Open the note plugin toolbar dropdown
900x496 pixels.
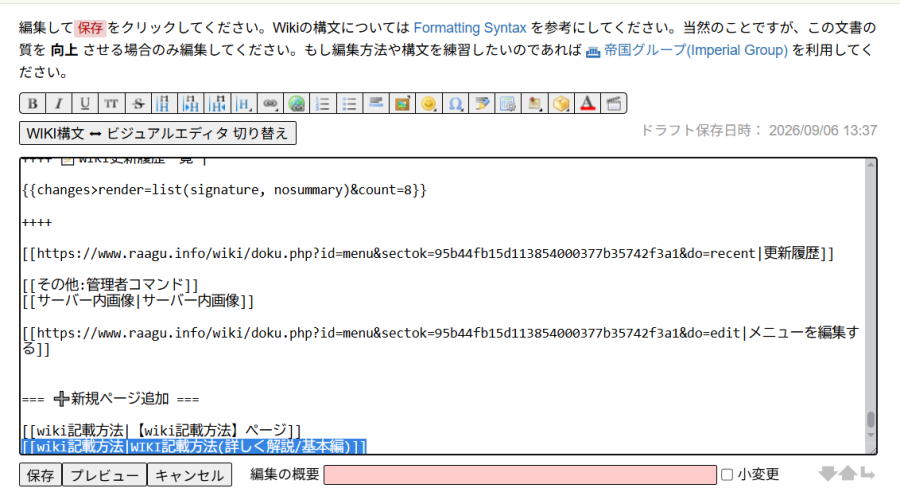pyautogui.click(x=534, y=104)
